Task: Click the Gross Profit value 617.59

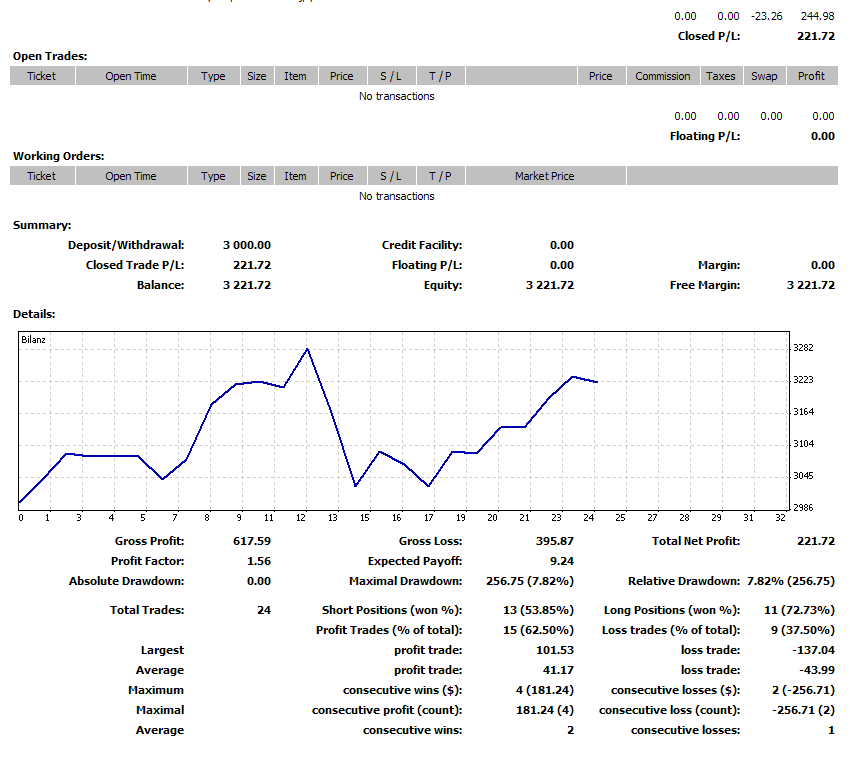Action: point(251,541)
